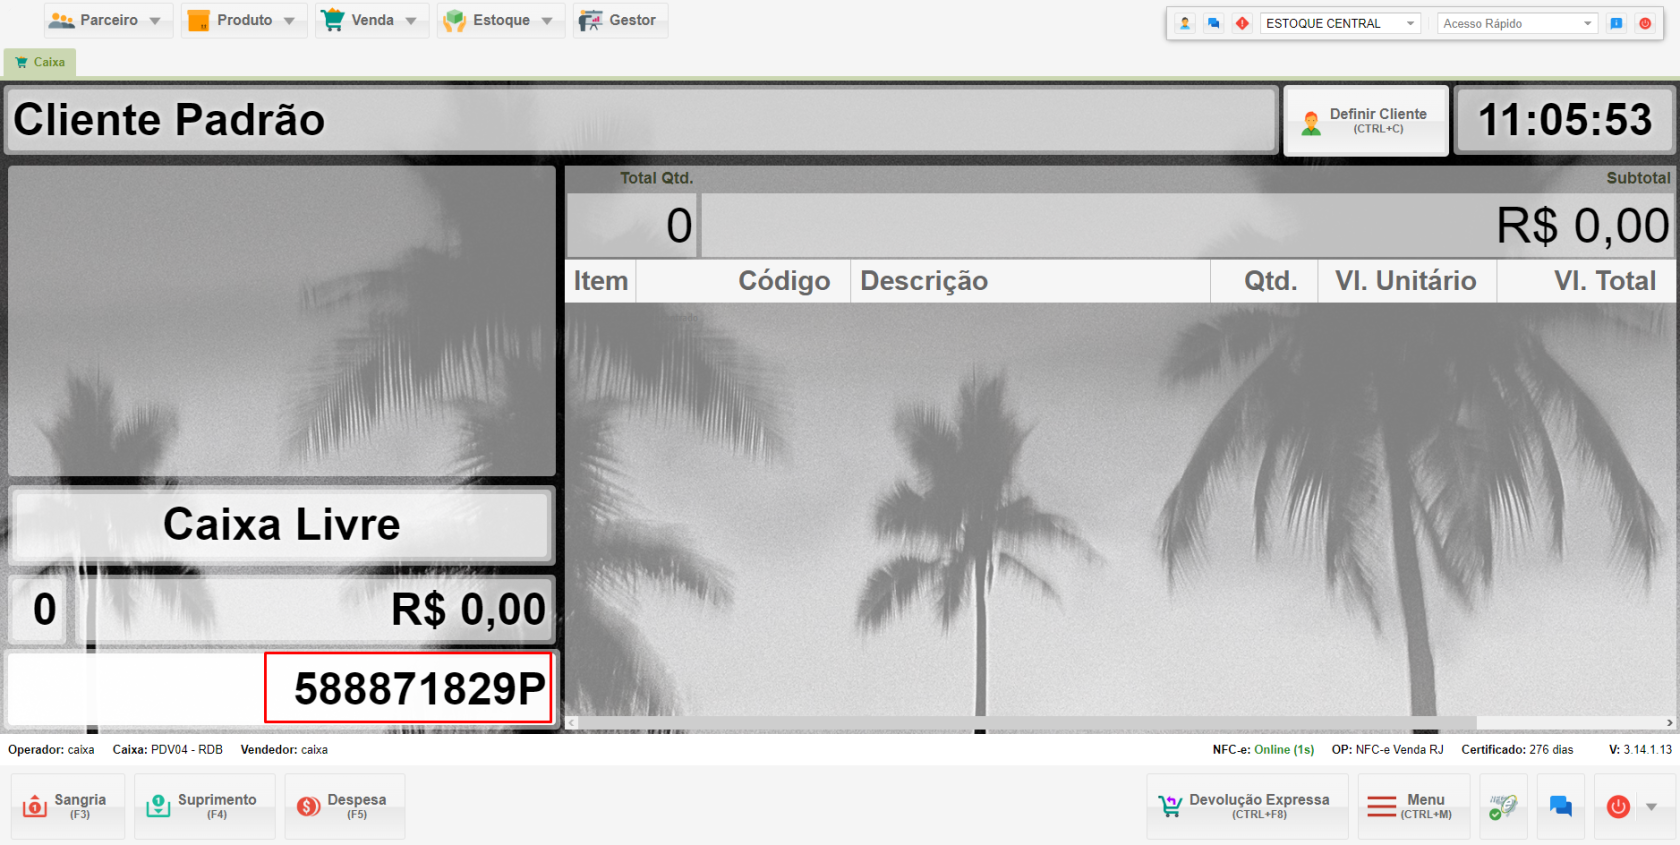Click the red diamond alert icon

[x=1242, y=23]
